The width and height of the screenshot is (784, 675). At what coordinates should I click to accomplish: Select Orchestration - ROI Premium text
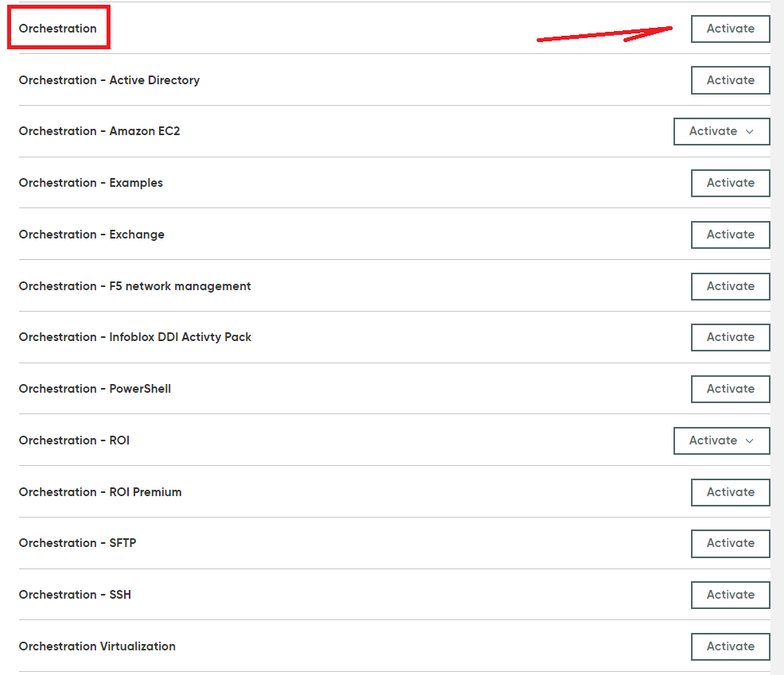click(100, 492)
